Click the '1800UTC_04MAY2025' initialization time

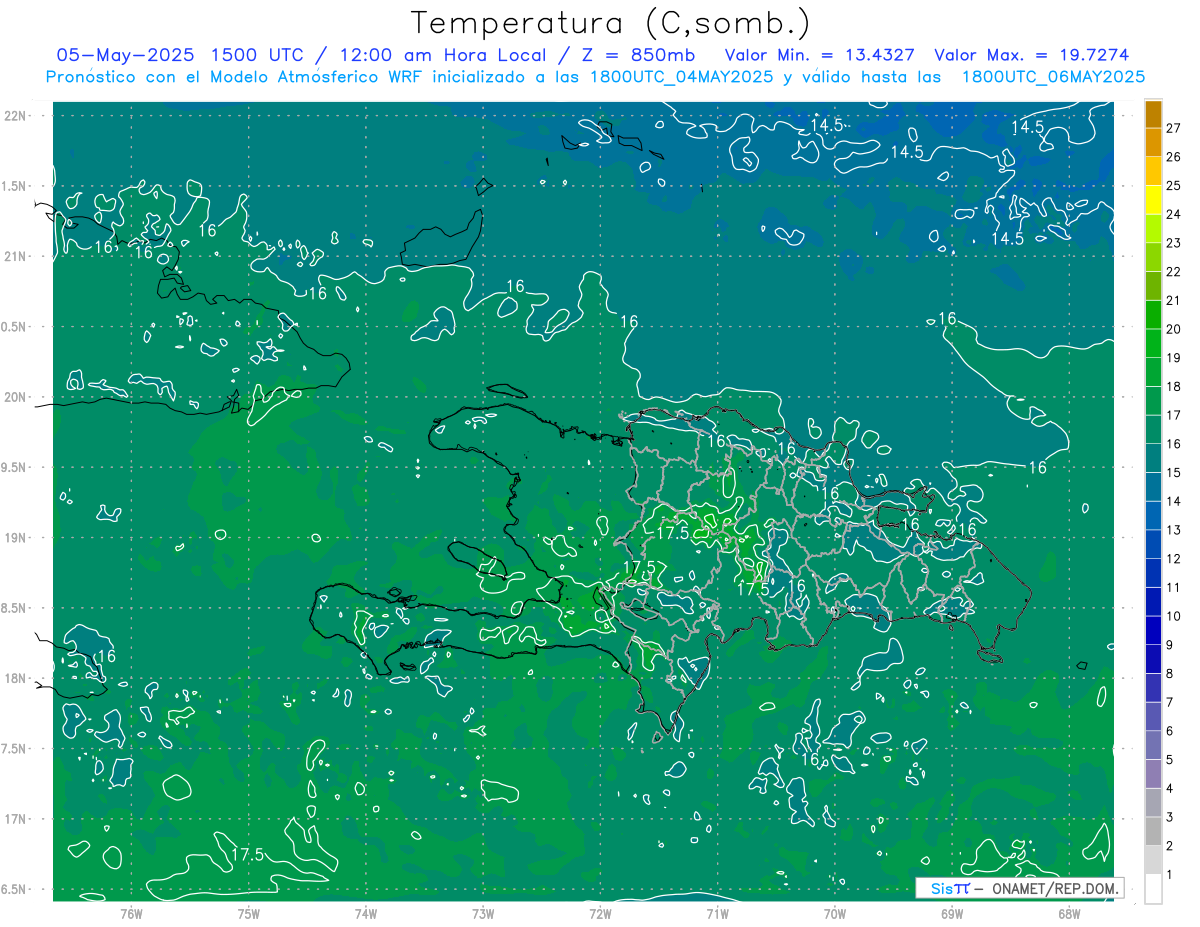click(x=681, y=77)
